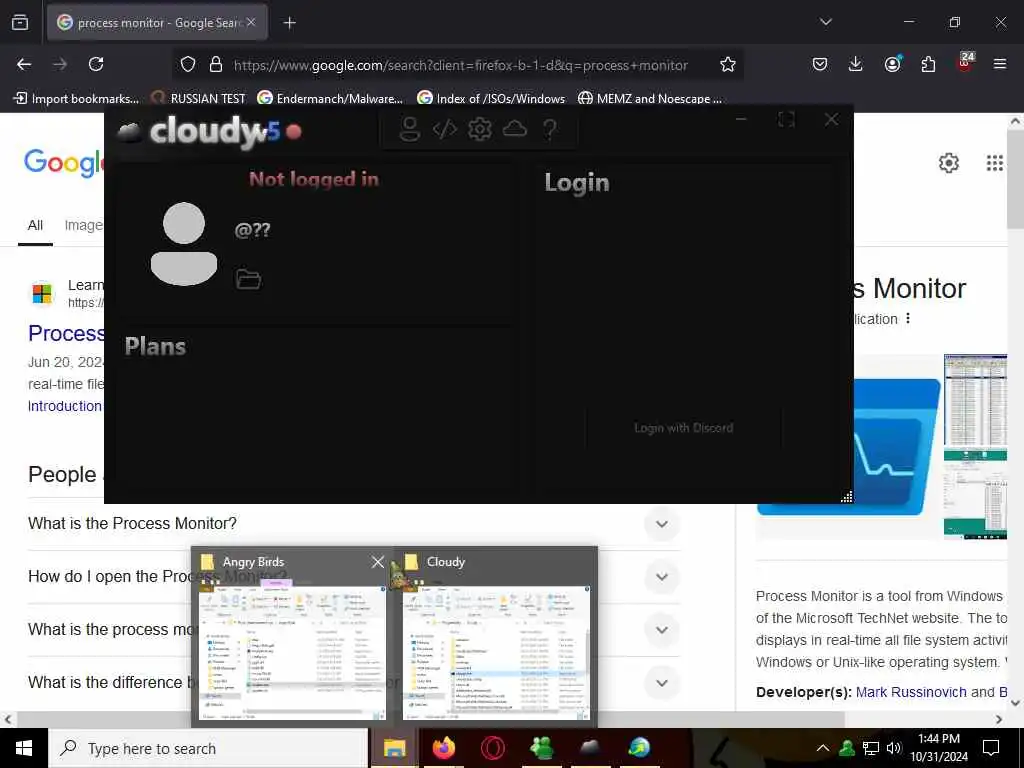The image size is (1024, 768).
Task: Open the Firefox account icon
Action: [x=892, y=64]
